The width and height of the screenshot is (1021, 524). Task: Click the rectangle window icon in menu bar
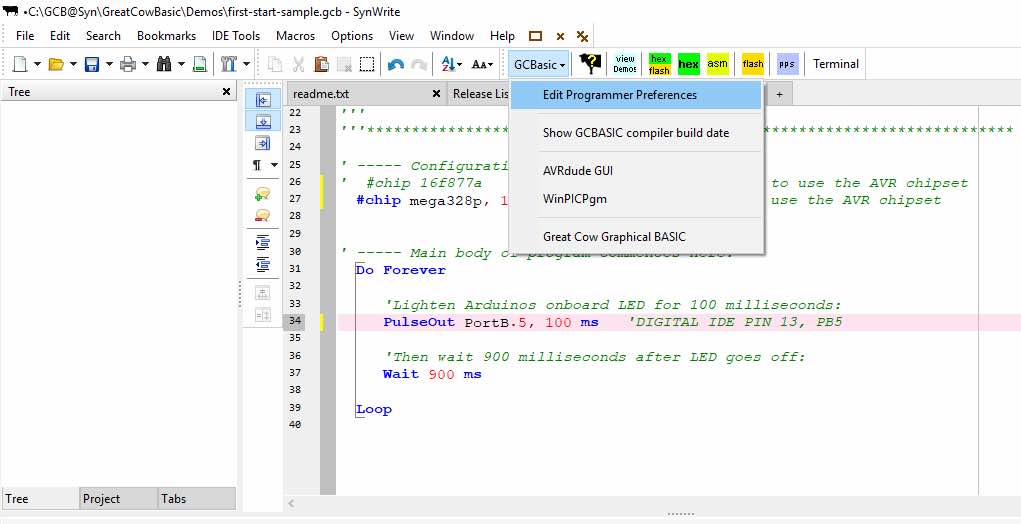coord(535,36)
